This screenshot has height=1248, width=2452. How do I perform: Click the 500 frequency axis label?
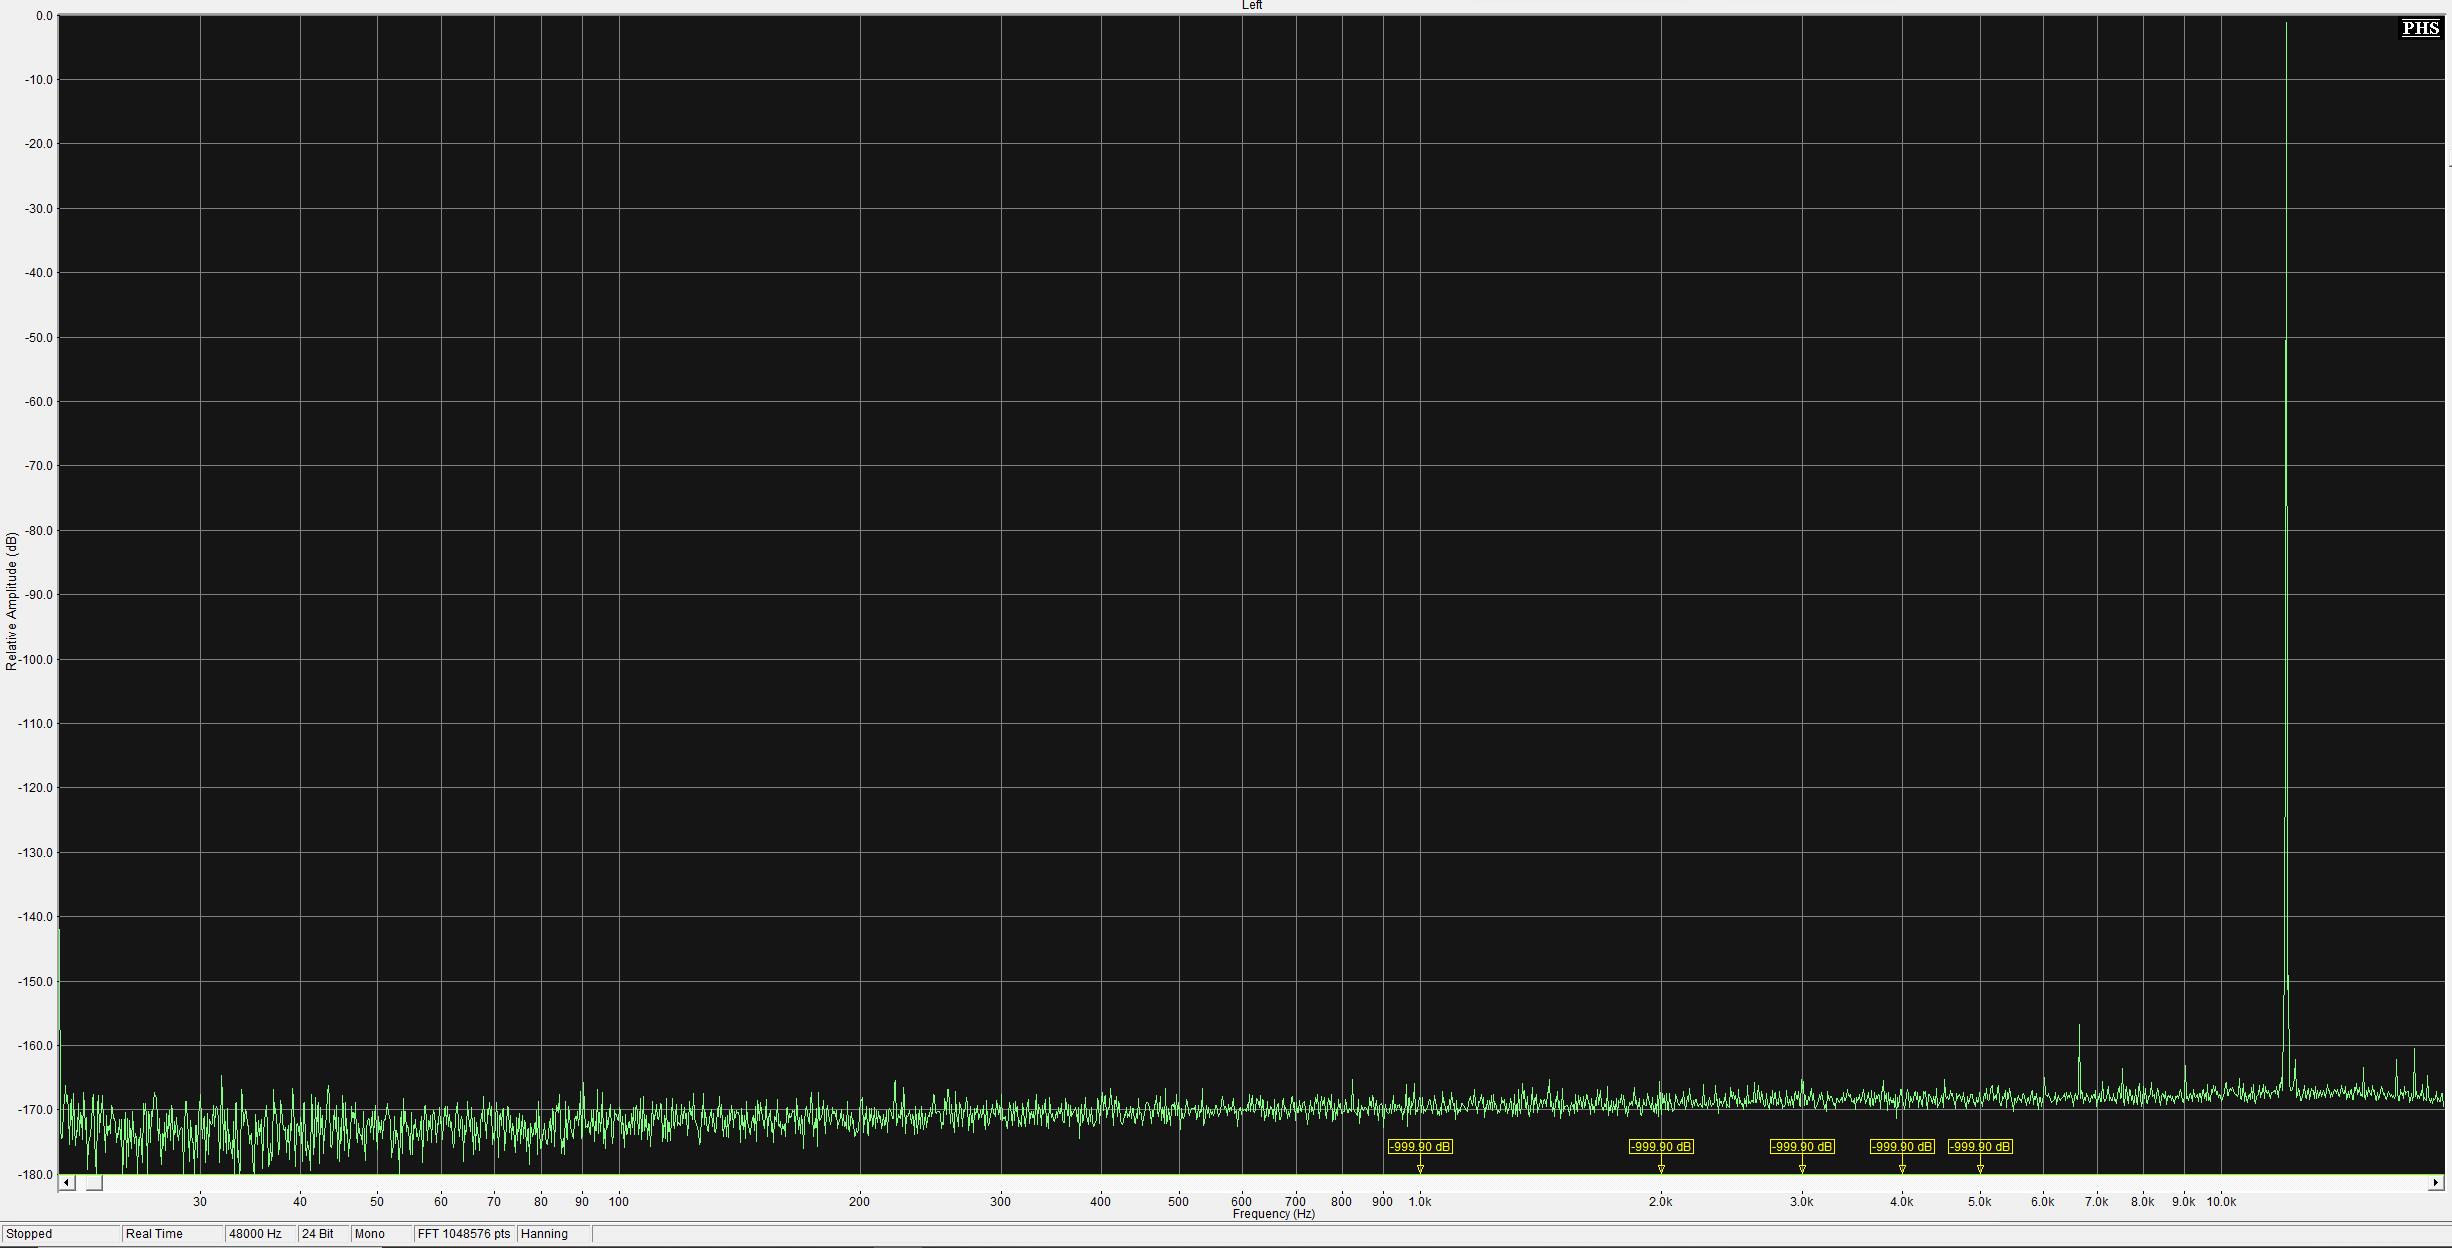tap(1178, 1202)
